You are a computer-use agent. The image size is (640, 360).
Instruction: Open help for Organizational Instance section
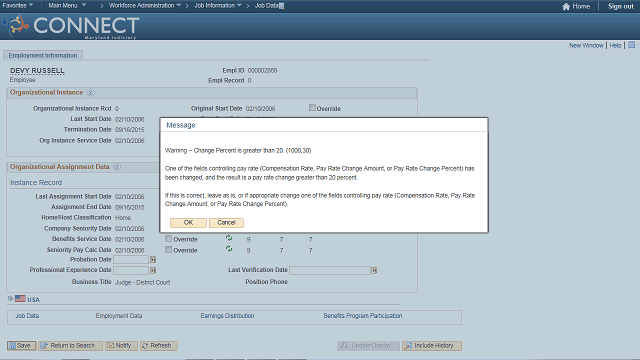91,93
